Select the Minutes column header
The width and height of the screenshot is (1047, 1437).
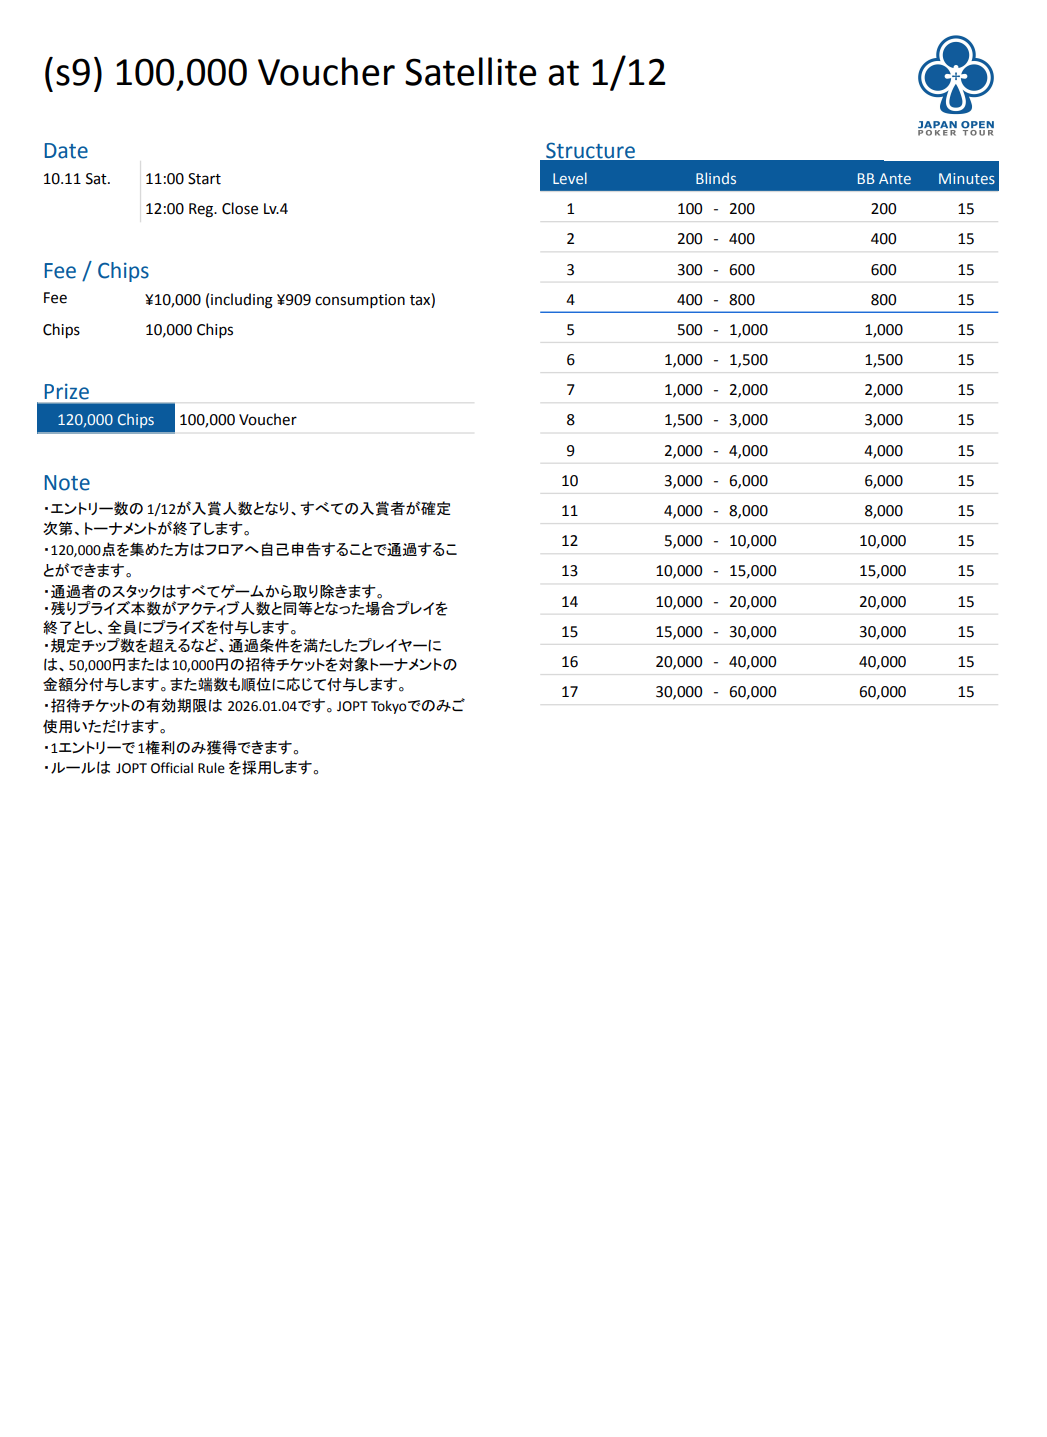(965, 179)
